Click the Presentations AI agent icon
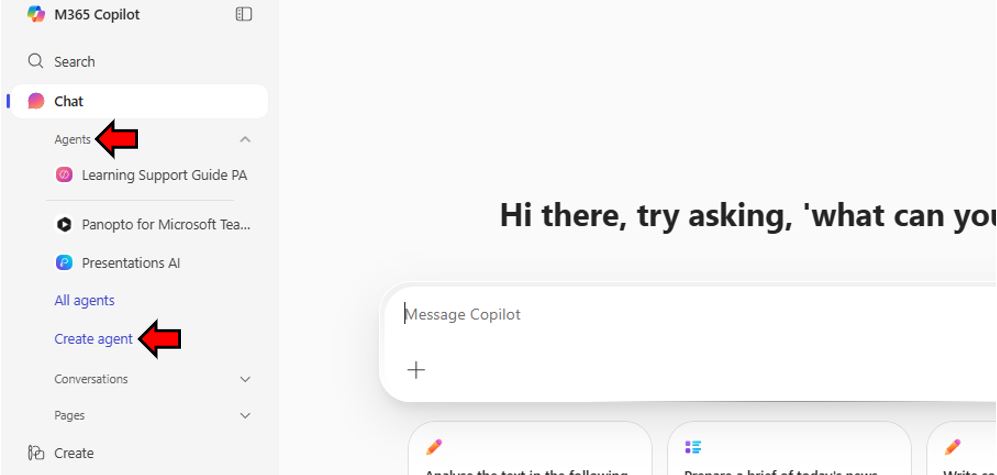 coord(64,263)
